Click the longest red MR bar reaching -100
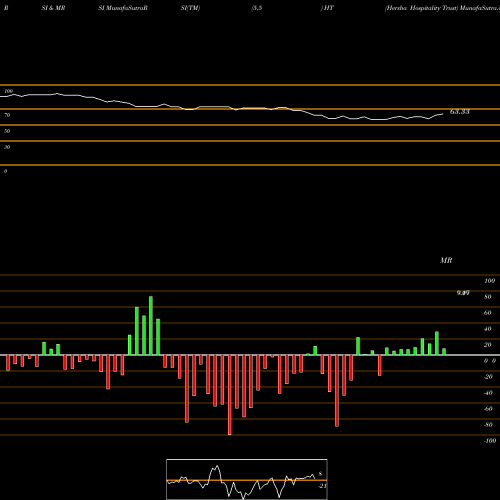Screen dimensions: 500x500 click(x=230, y=395)
